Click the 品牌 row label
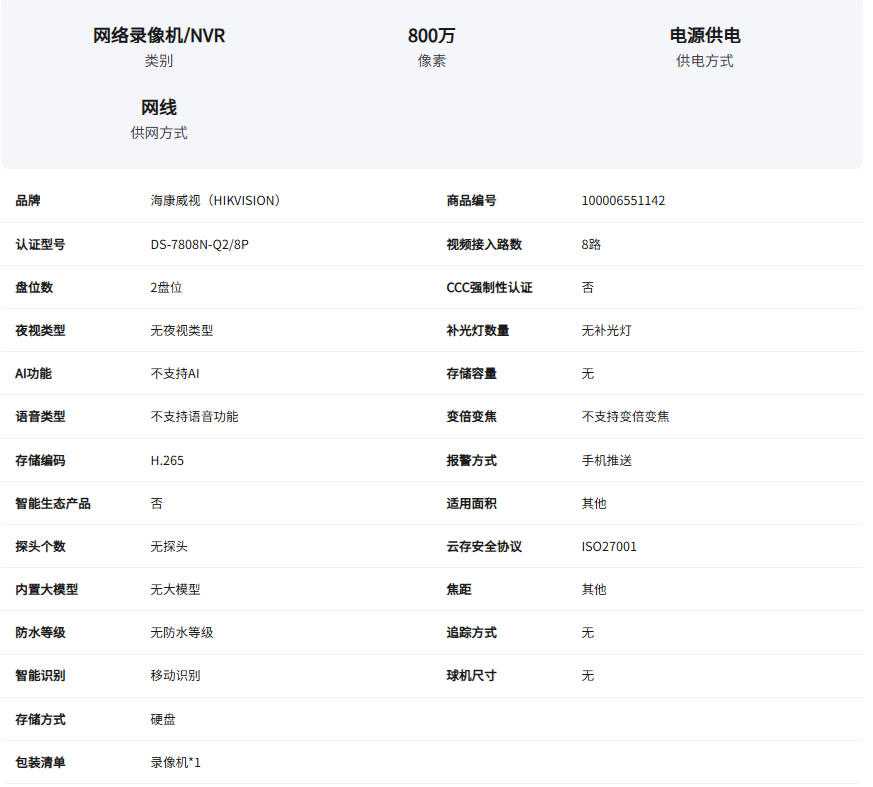 coord(27,200)
